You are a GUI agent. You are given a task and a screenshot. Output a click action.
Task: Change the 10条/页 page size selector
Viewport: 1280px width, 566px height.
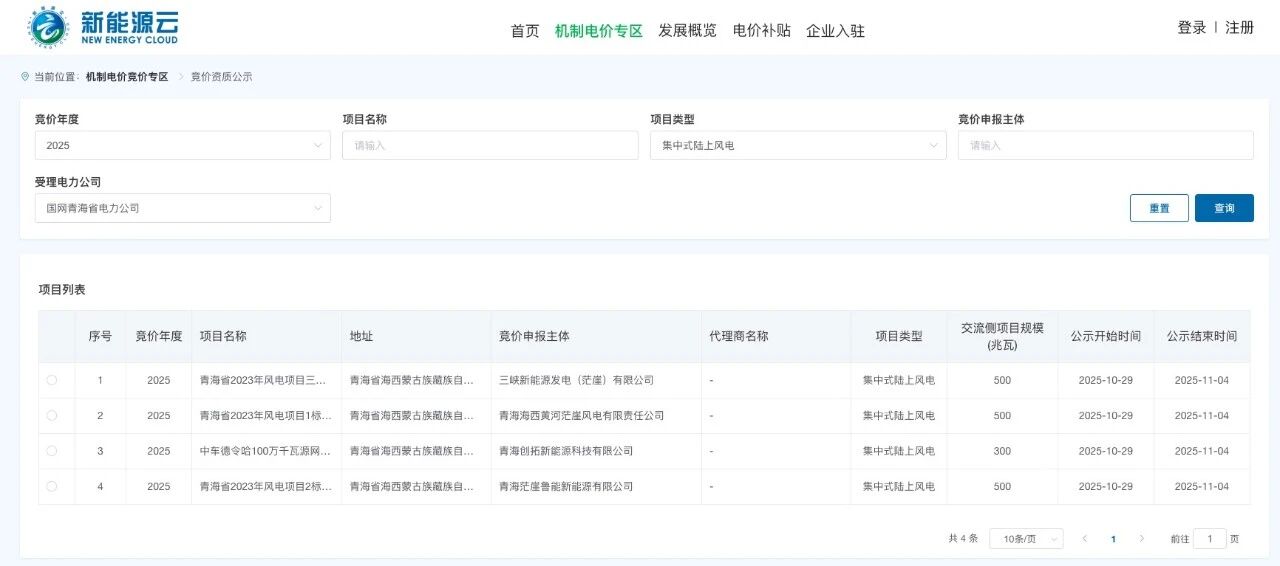pos(1026,539)
